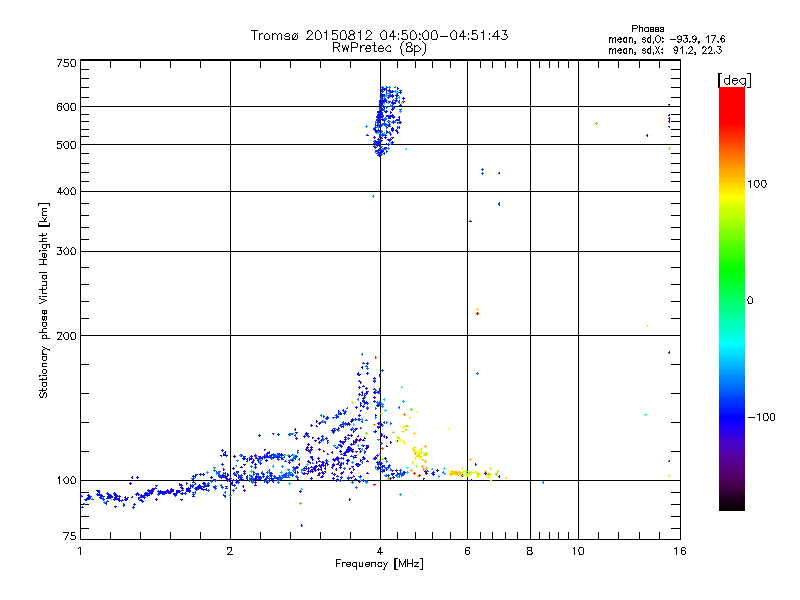800x600 pixels.
Task: Click the x-axis '16' tick label
Action: (680, 551)
